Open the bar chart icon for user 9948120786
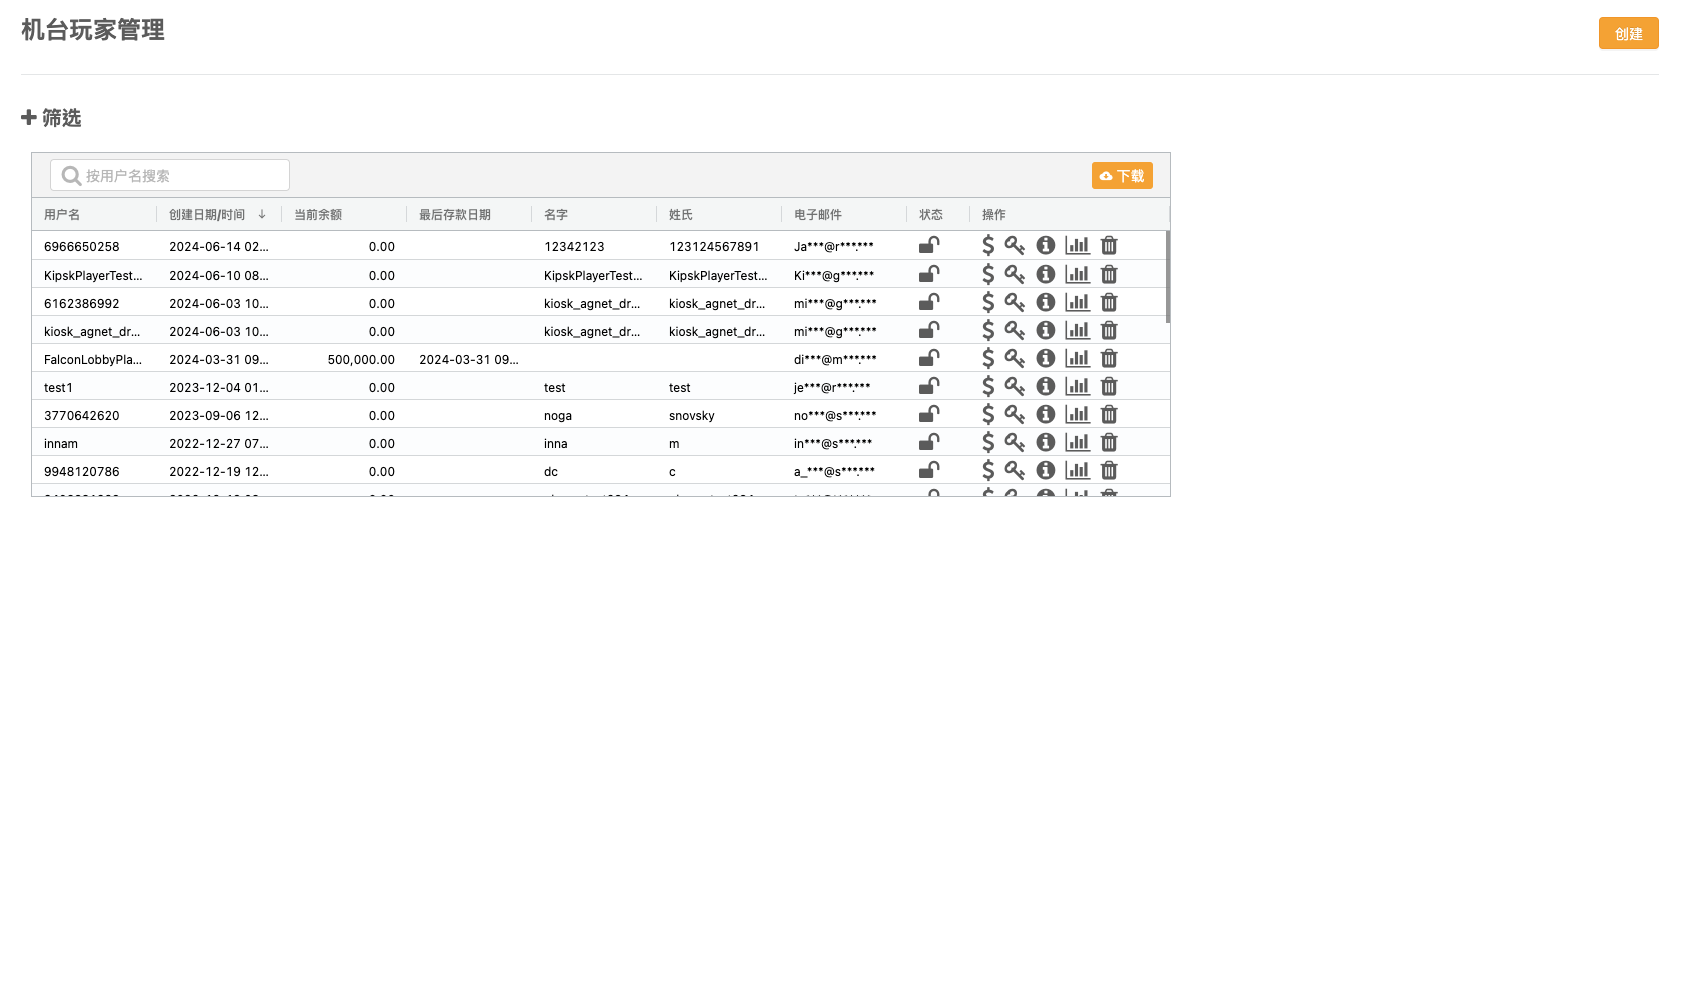Screen dimensions: 1681x1001 pos(1078,471)
